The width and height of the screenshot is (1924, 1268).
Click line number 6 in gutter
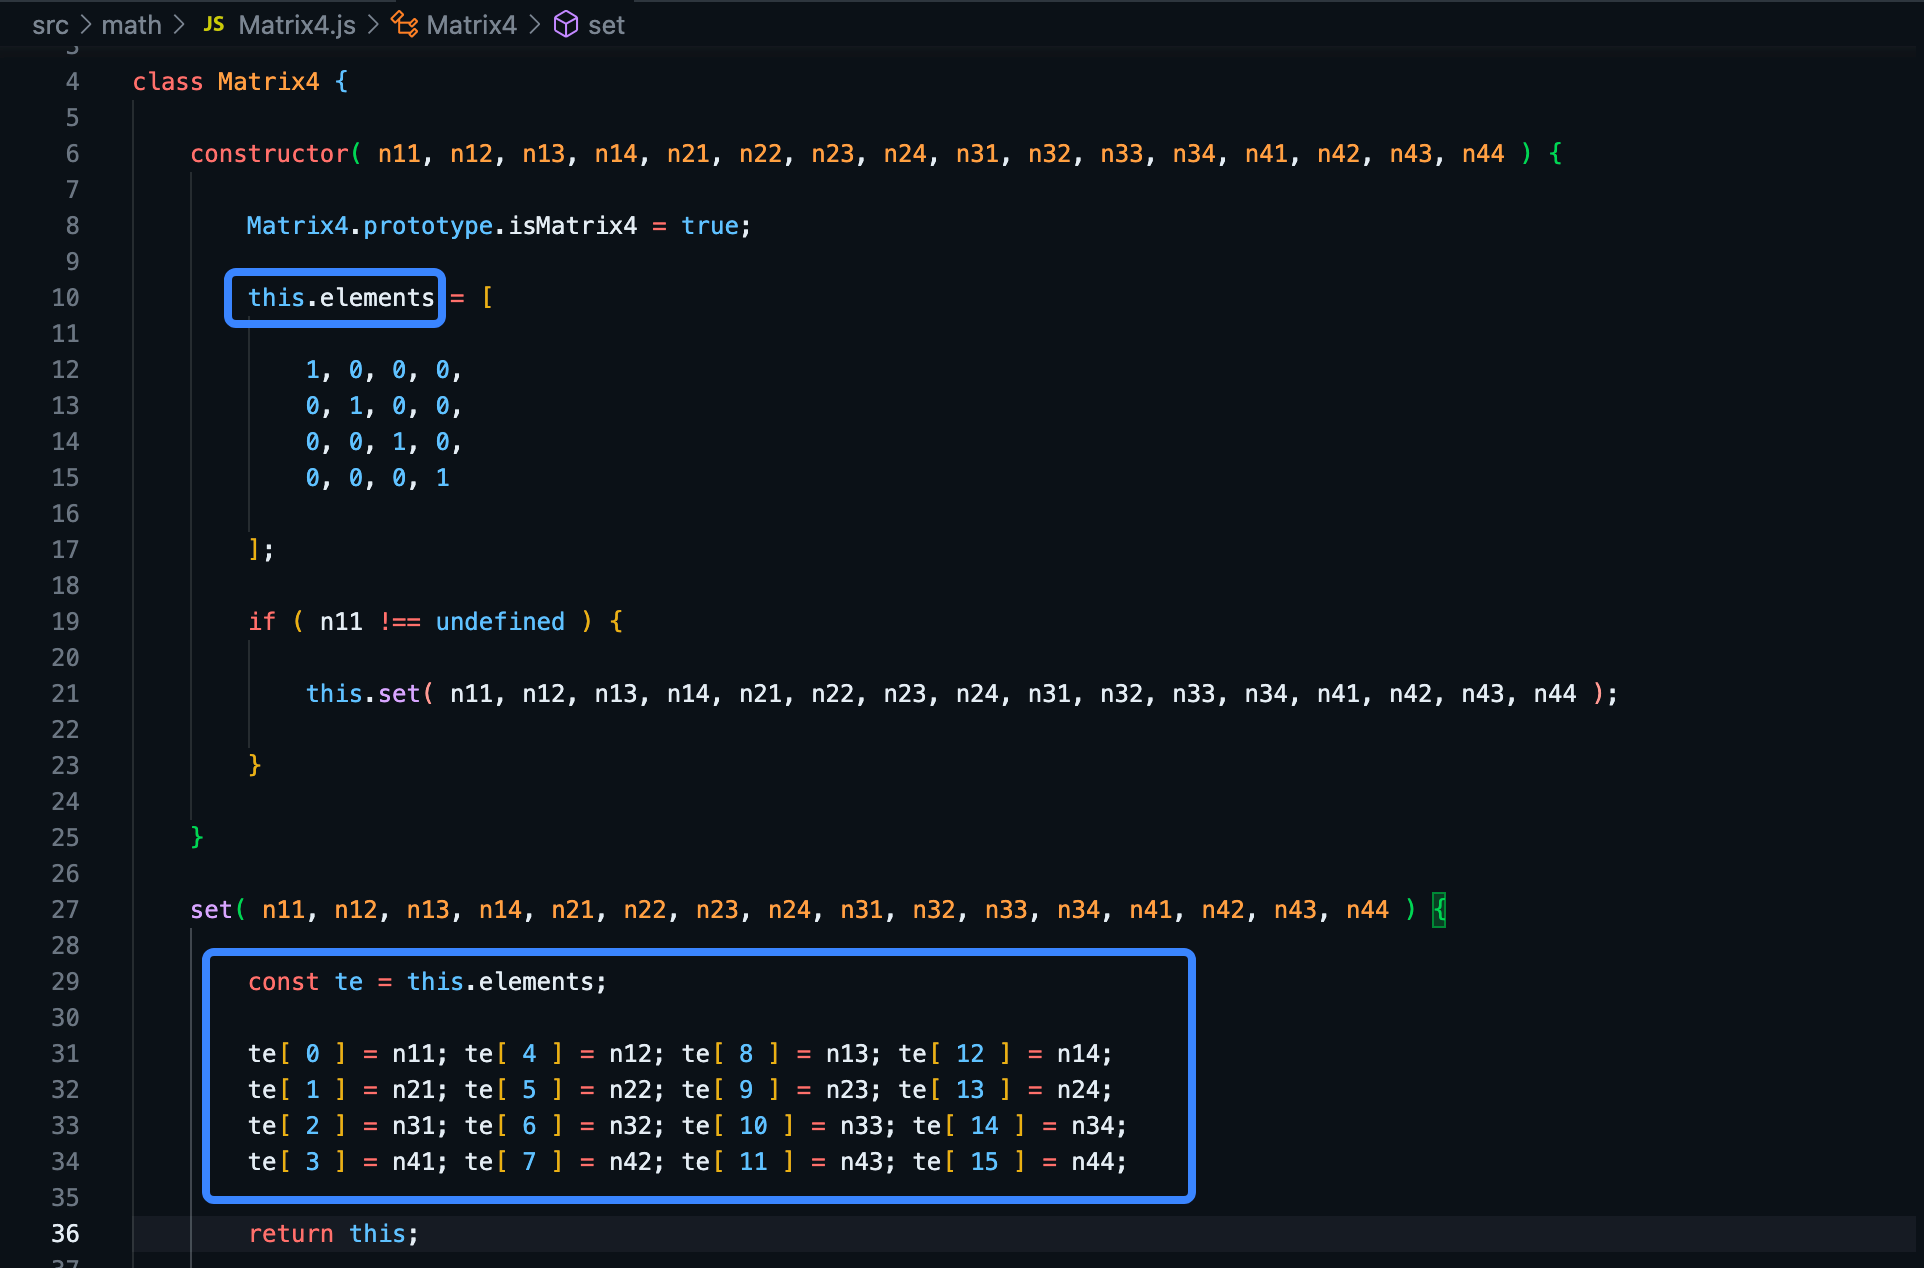[x=72, y=154]
